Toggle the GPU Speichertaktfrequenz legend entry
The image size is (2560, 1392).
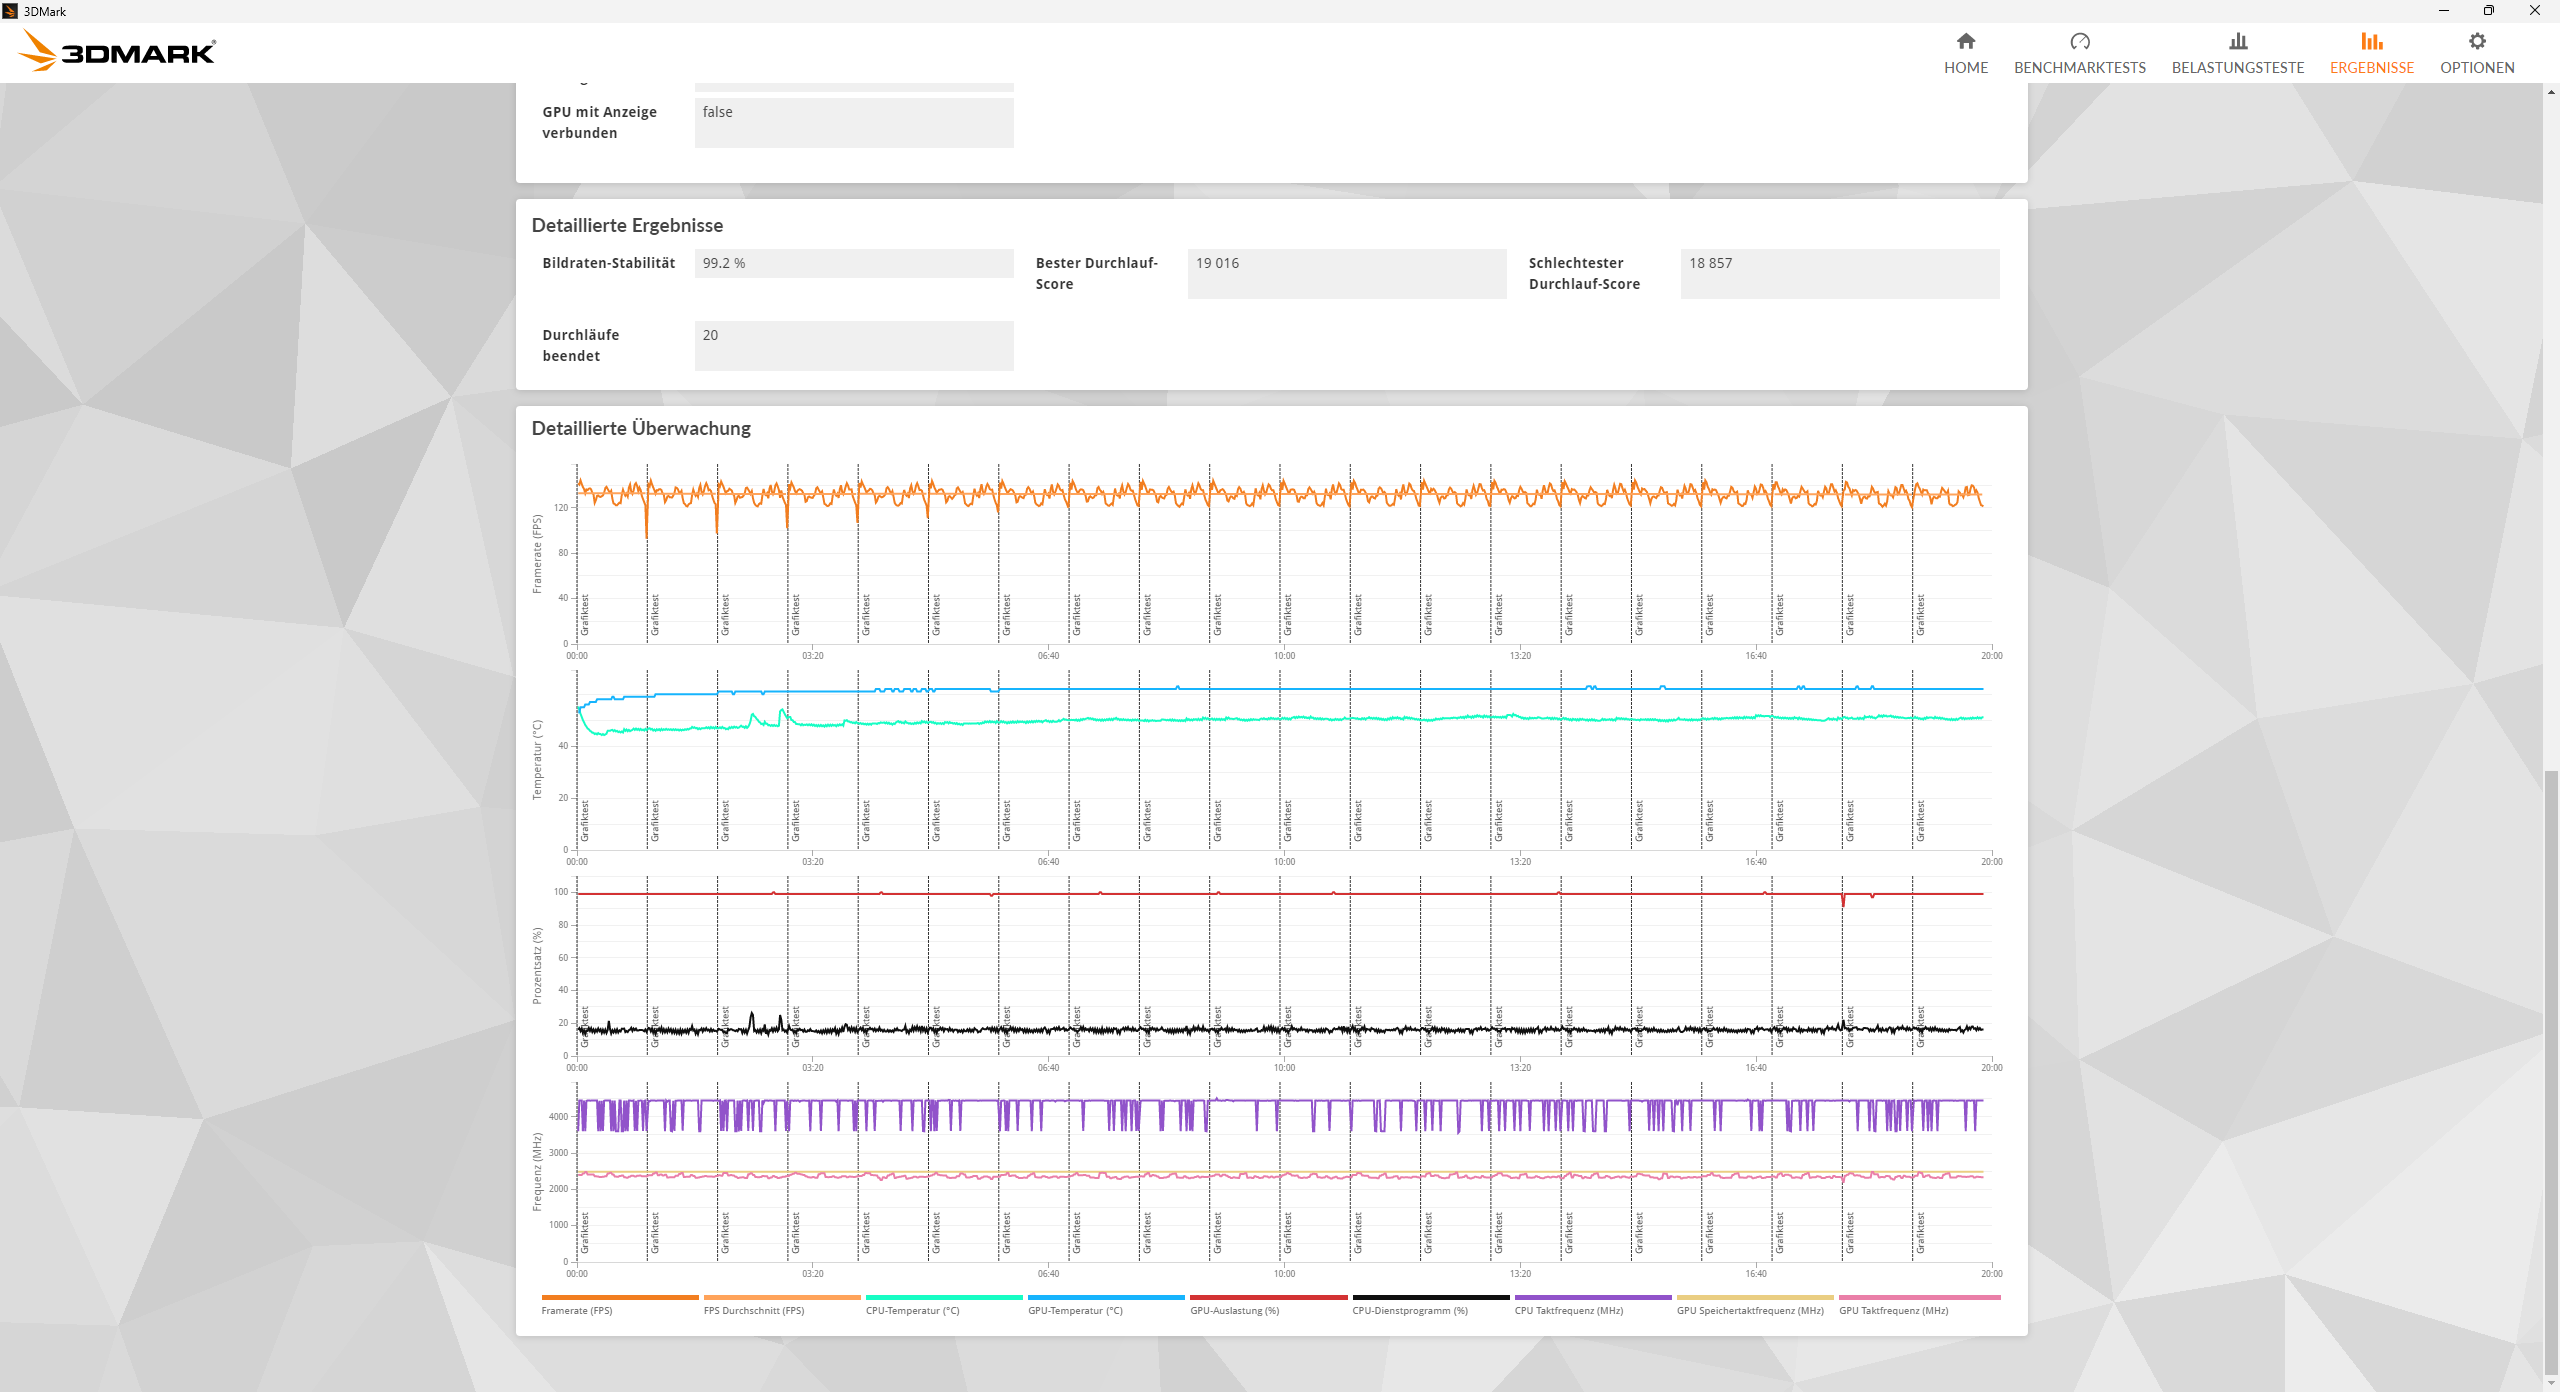pyautogui.click(x=1749, y=1310)
